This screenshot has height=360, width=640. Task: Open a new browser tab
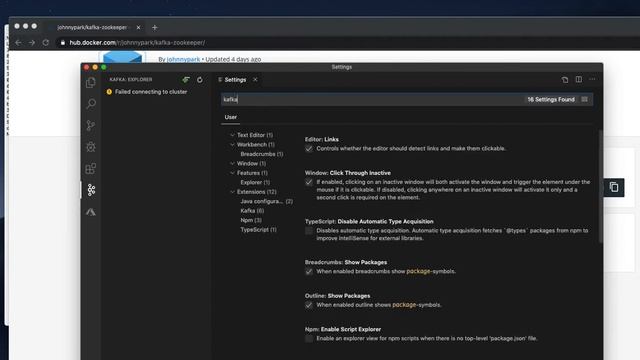pos(154,28)
